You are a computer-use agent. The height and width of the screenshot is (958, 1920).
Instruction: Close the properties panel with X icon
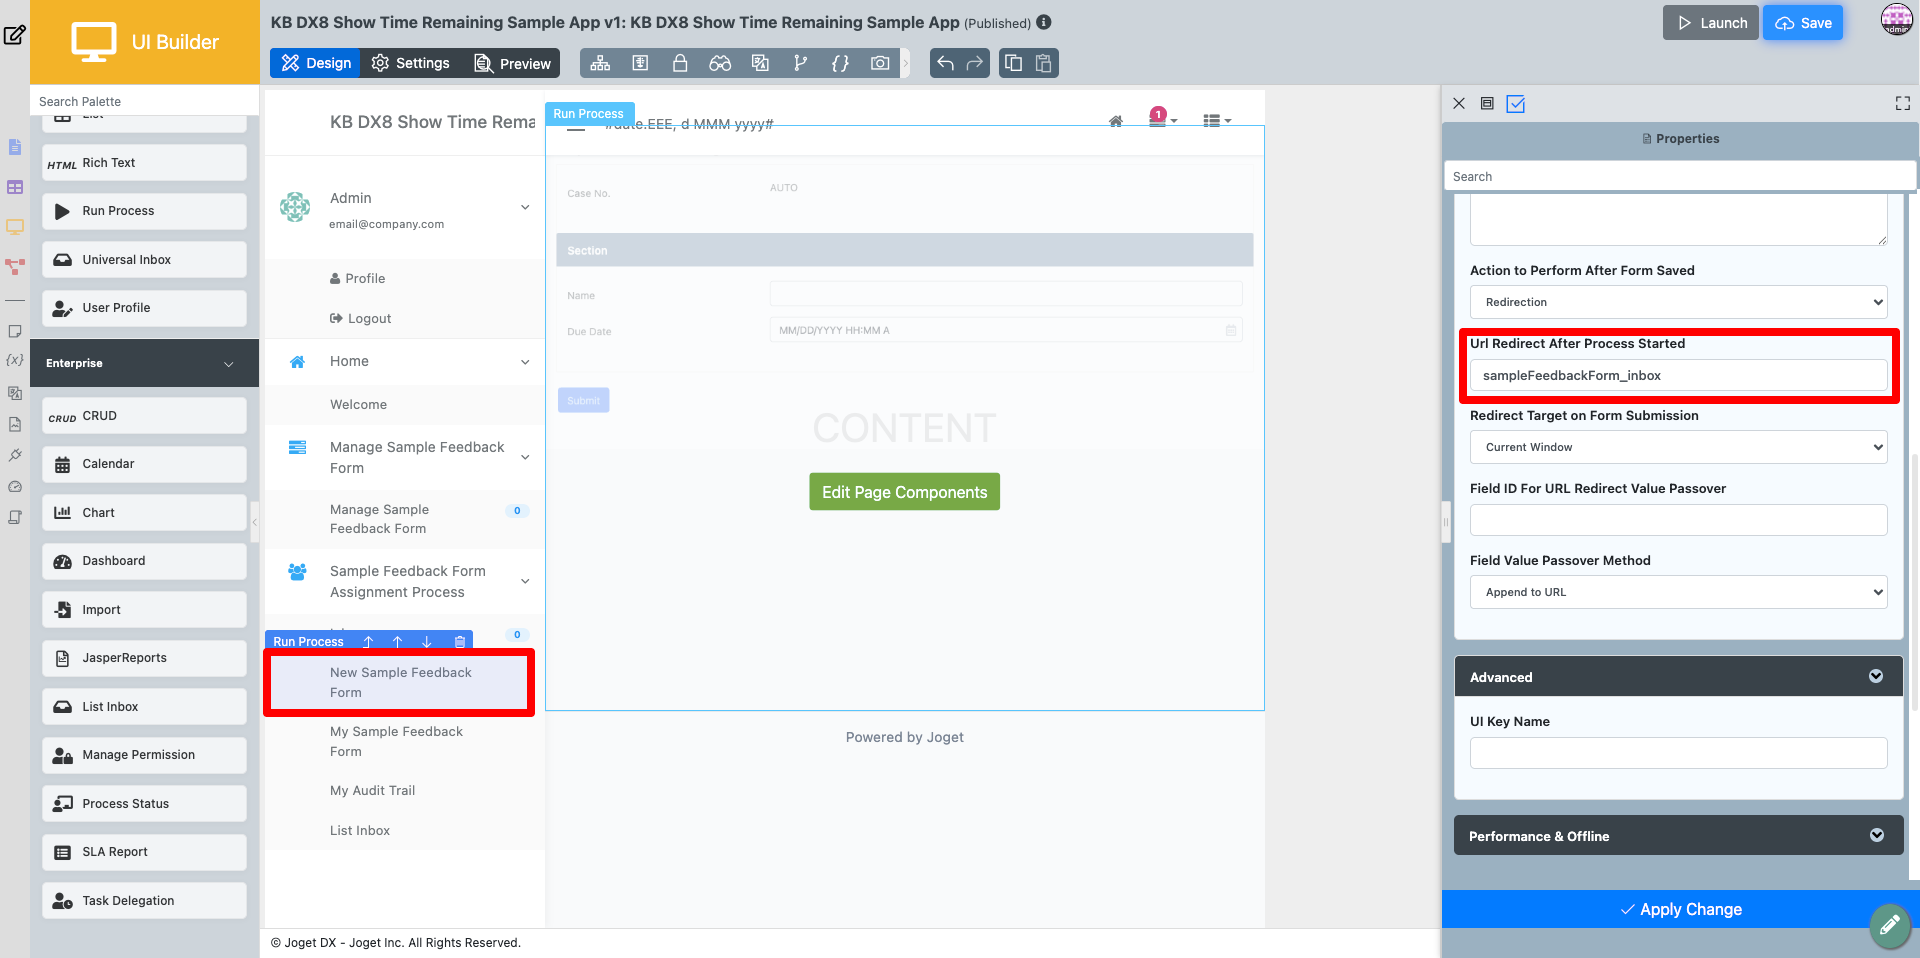(x=1459, y=103)
